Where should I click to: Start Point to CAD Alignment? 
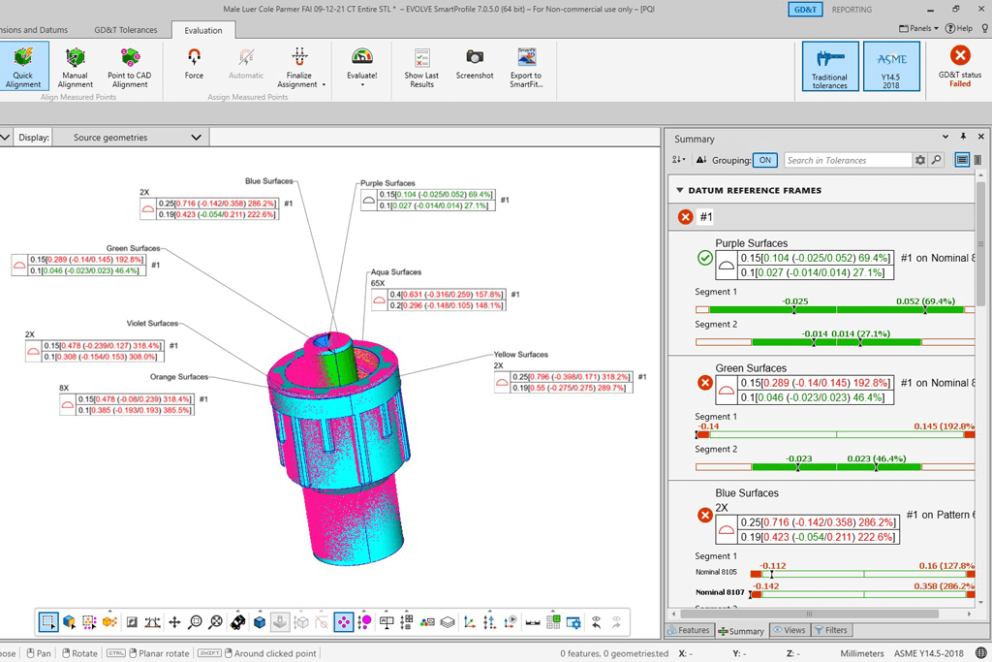[130, 66]
